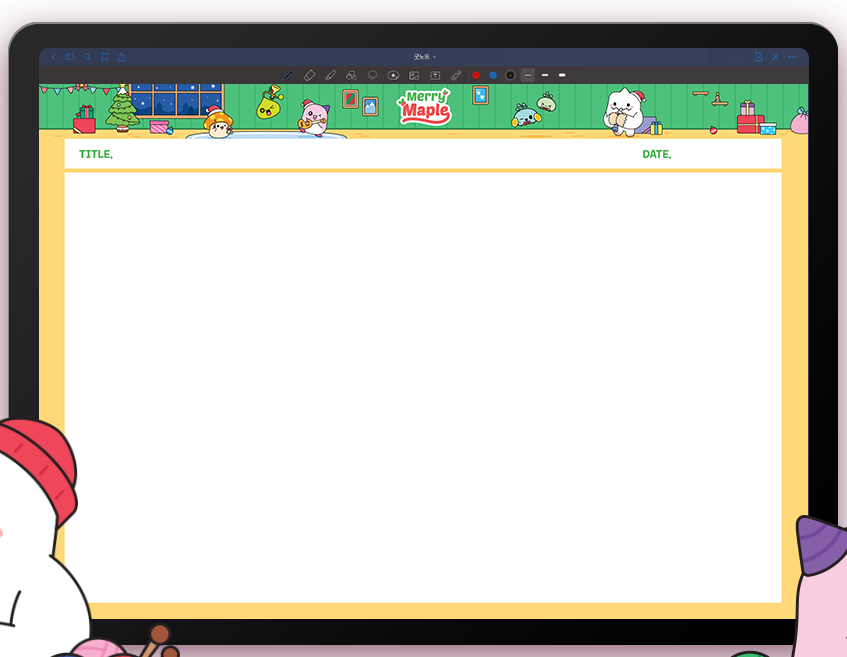Select the Image insert tool
The width and height of the screenshot is (847, 657).
tap(414, 75)
